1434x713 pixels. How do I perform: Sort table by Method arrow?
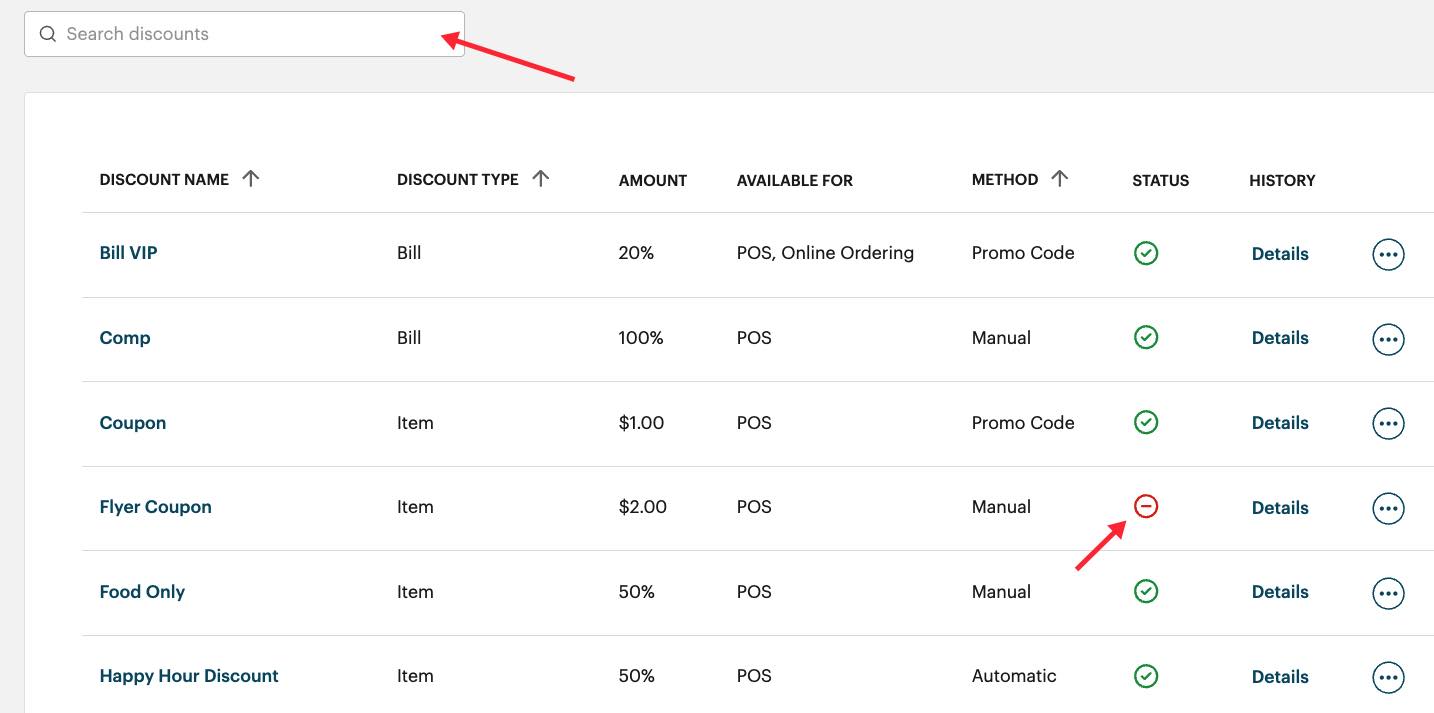click(x=1060, y=179)
